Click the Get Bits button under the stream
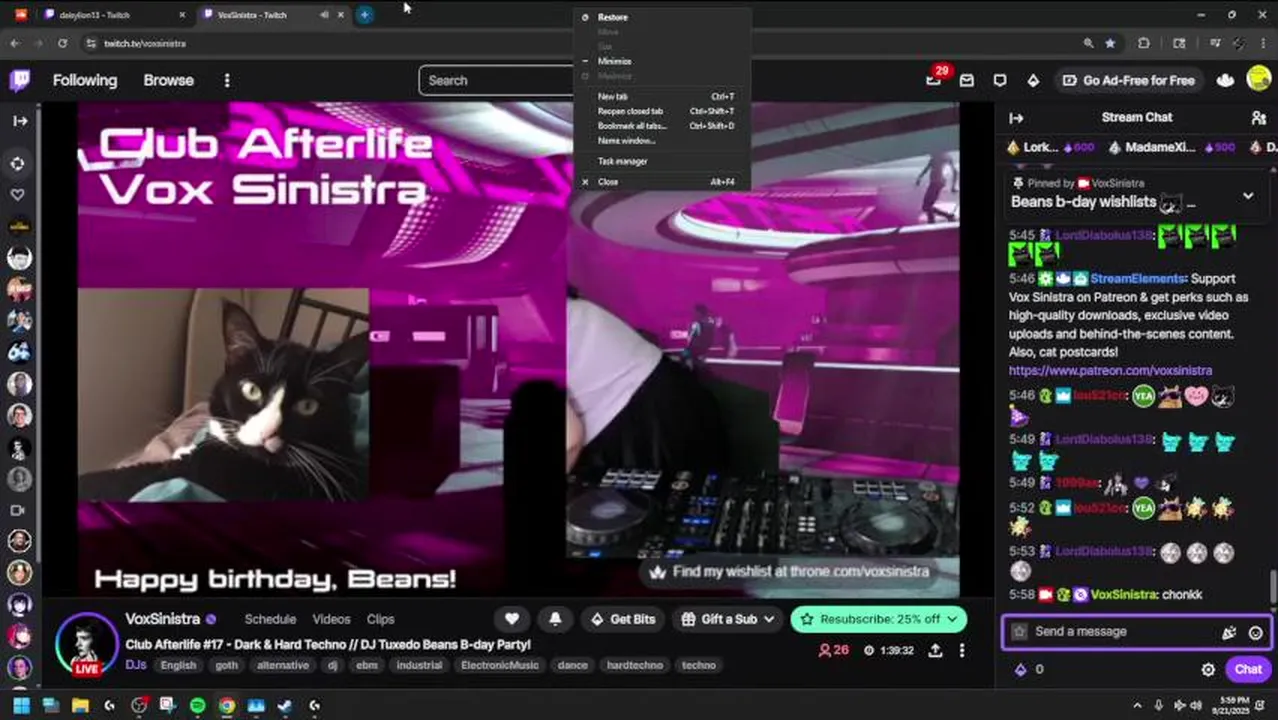The image size is (1278, 720). [x=623, y=620]
